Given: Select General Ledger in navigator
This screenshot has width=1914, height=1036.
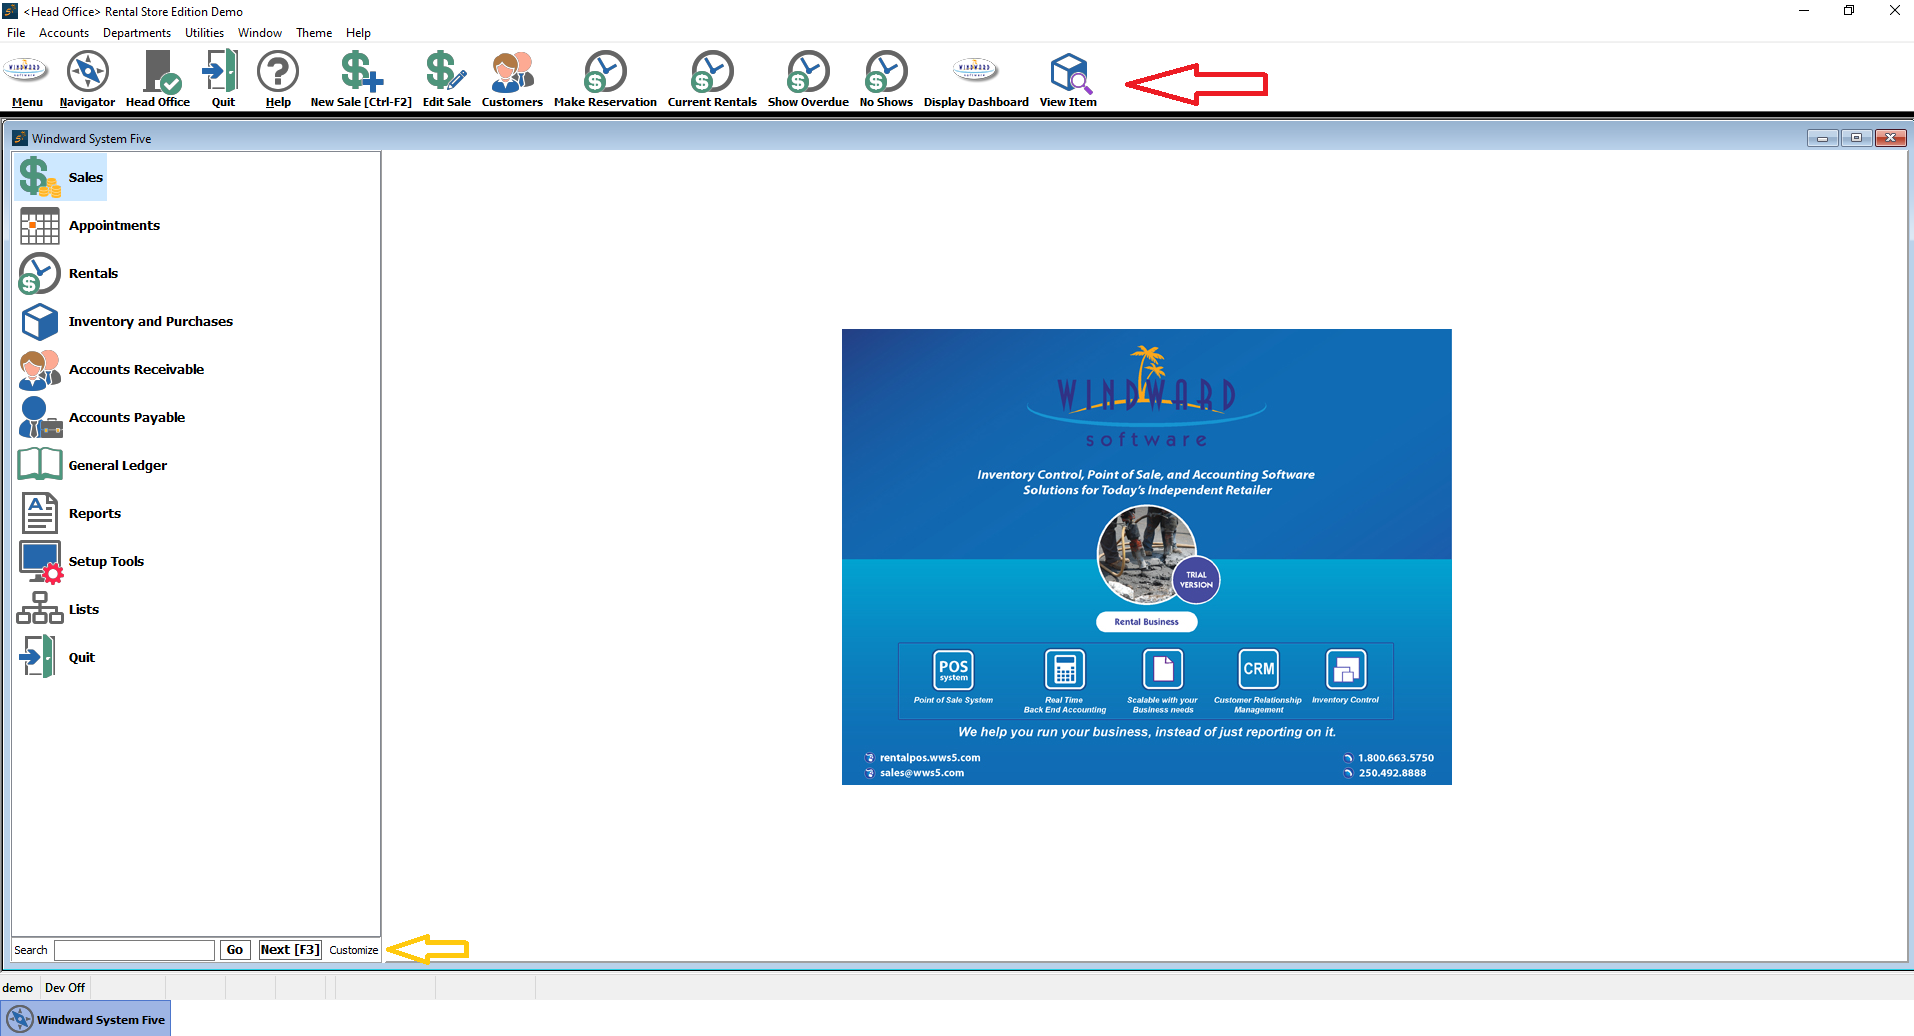Looking at the screenshot, I should [93, 466].
